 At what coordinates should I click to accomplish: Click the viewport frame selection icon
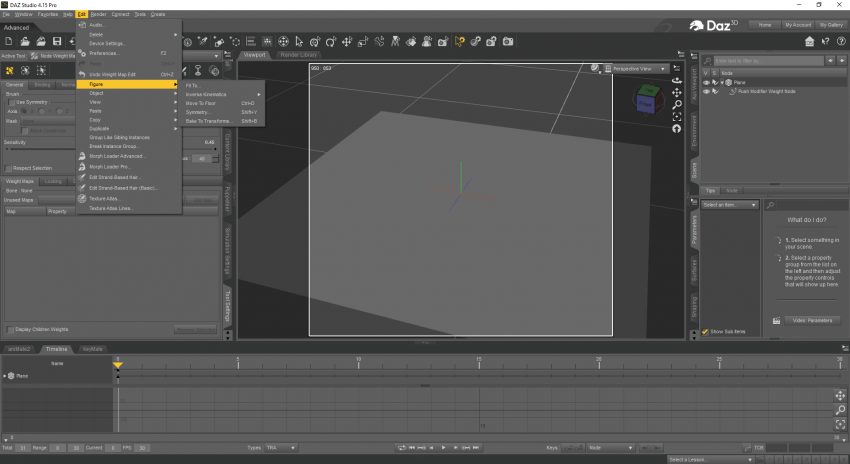677,117
